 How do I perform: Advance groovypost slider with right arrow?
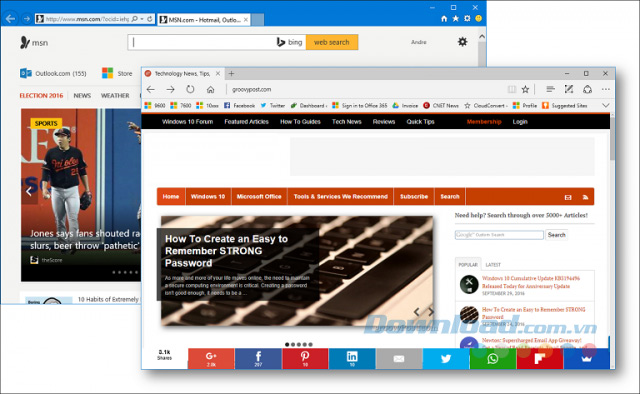[431, 312]
